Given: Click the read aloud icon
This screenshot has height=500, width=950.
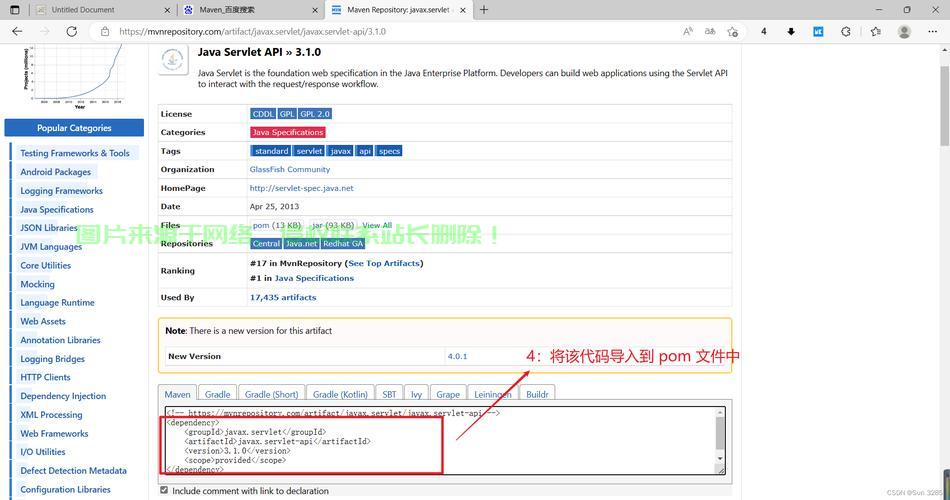Looking at the screenshot, I should pos(688,32).
